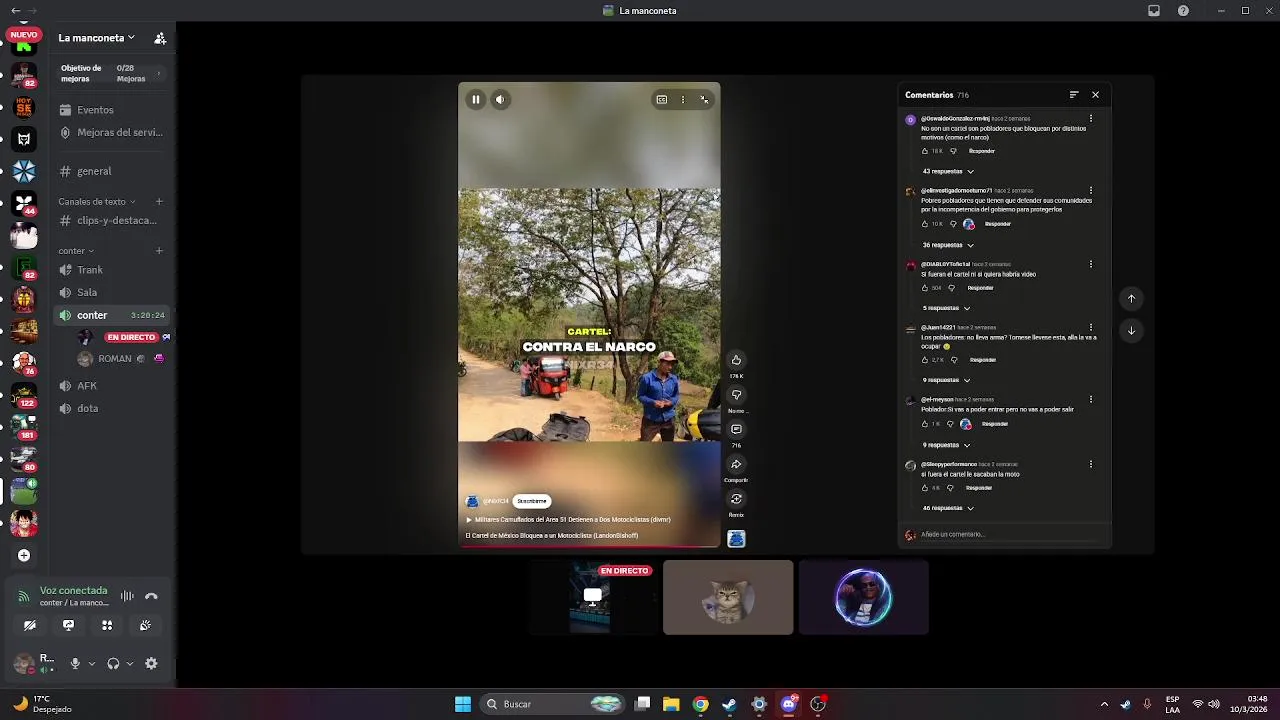This screenshot has width=1280, height=720.
Task: Open the Short's three-dot more options
Action: (683, 99)
